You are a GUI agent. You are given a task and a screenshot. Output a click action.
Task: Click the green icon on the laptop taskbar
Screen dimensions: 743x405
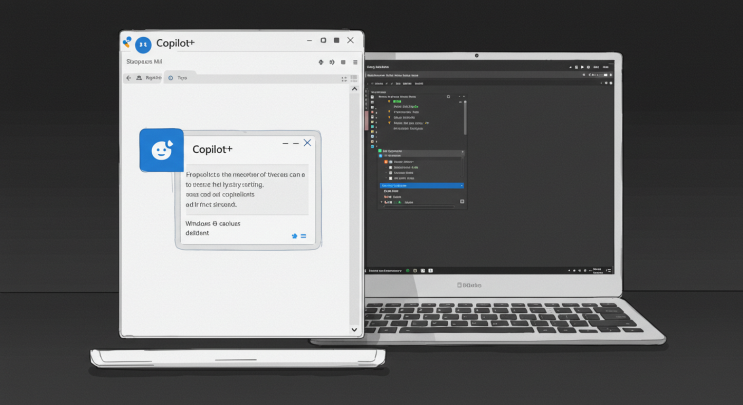[408, 270]
